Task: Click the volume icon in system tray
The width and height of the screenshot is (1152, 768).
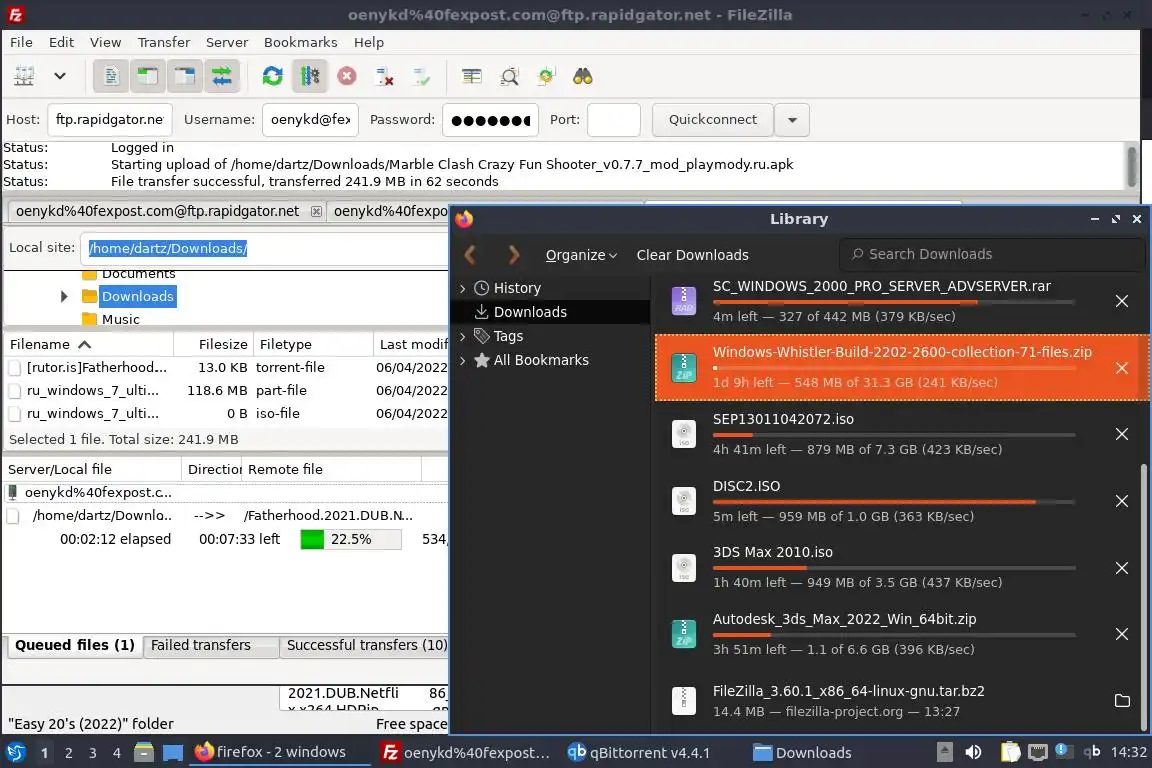Action: 973,752
